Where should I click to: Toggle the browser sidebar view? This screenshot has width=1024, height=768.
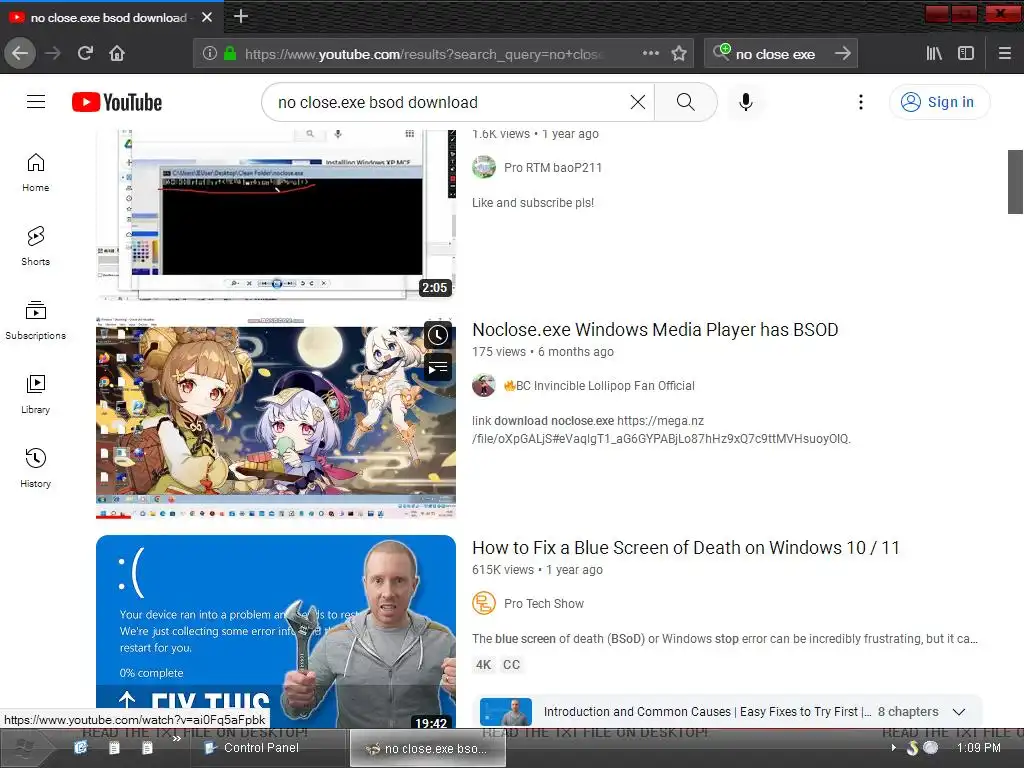[966, 53]
